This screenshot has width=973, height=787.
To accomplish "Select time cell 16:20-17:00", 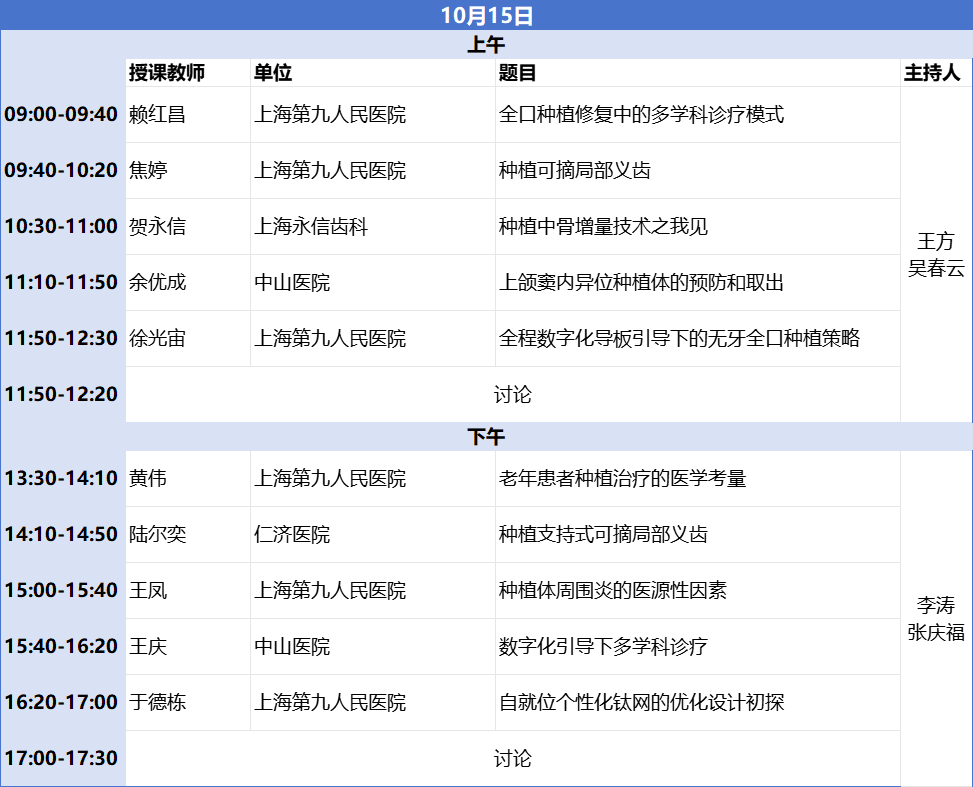I will 61,702.
